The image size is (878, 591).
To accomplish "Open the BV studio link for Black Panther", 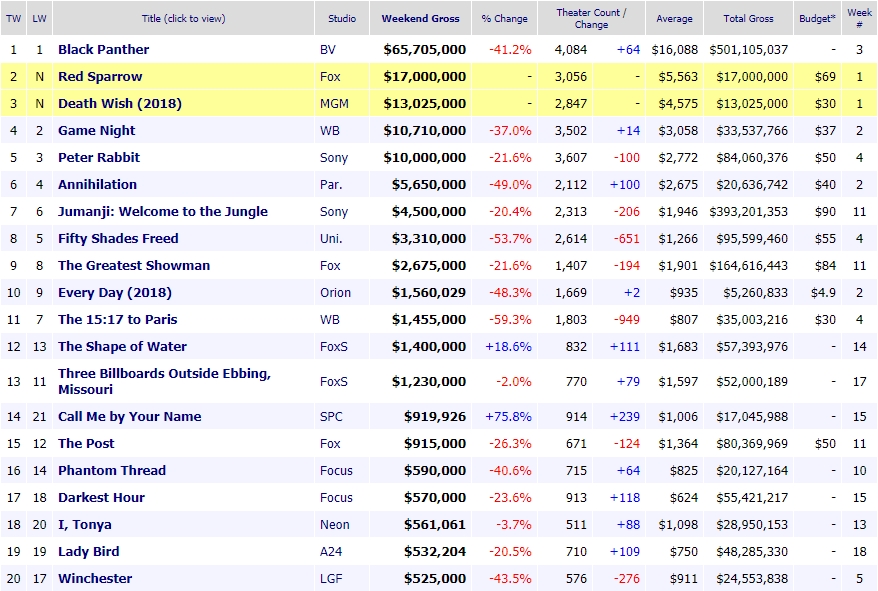I will click(328, 49).
